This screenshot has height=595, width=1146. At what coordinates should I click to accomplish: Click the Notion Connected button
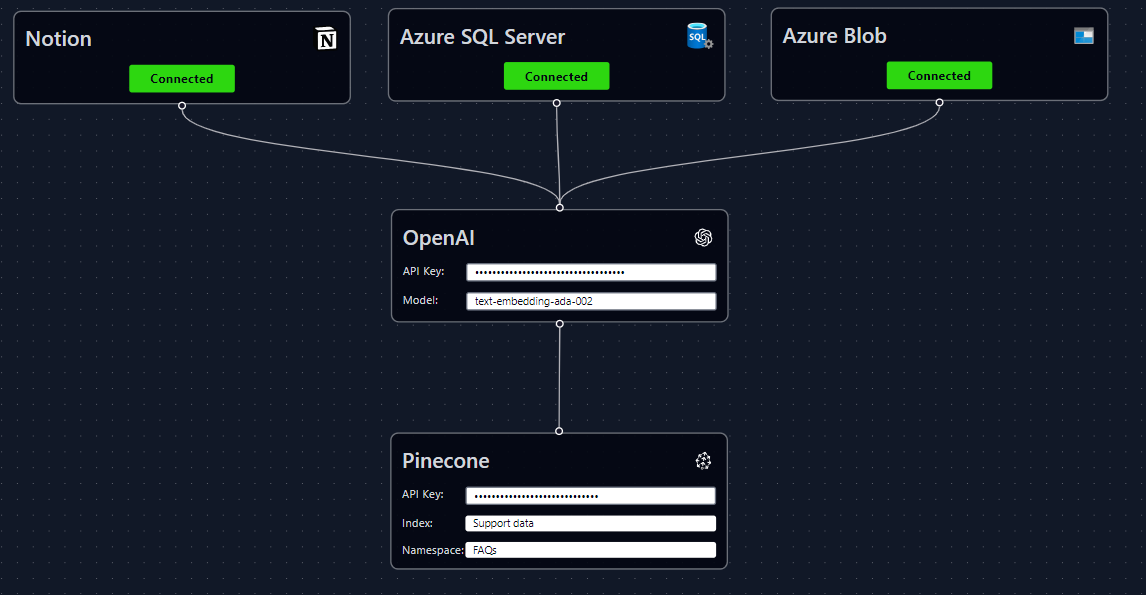coord(182,78)
